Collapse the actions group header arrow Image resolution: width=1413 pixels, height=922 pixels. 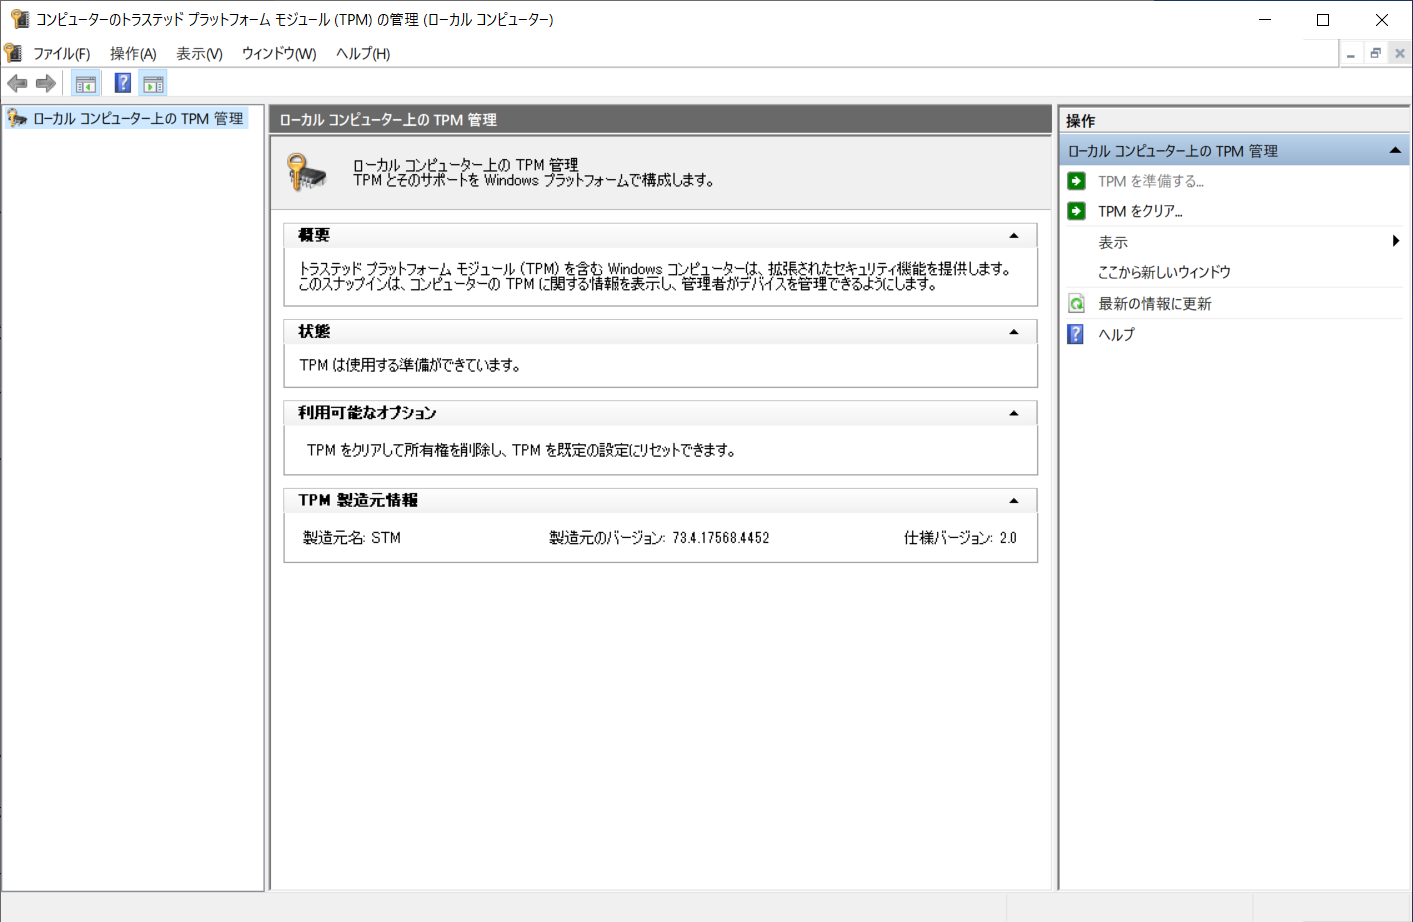click(1395, 151)
